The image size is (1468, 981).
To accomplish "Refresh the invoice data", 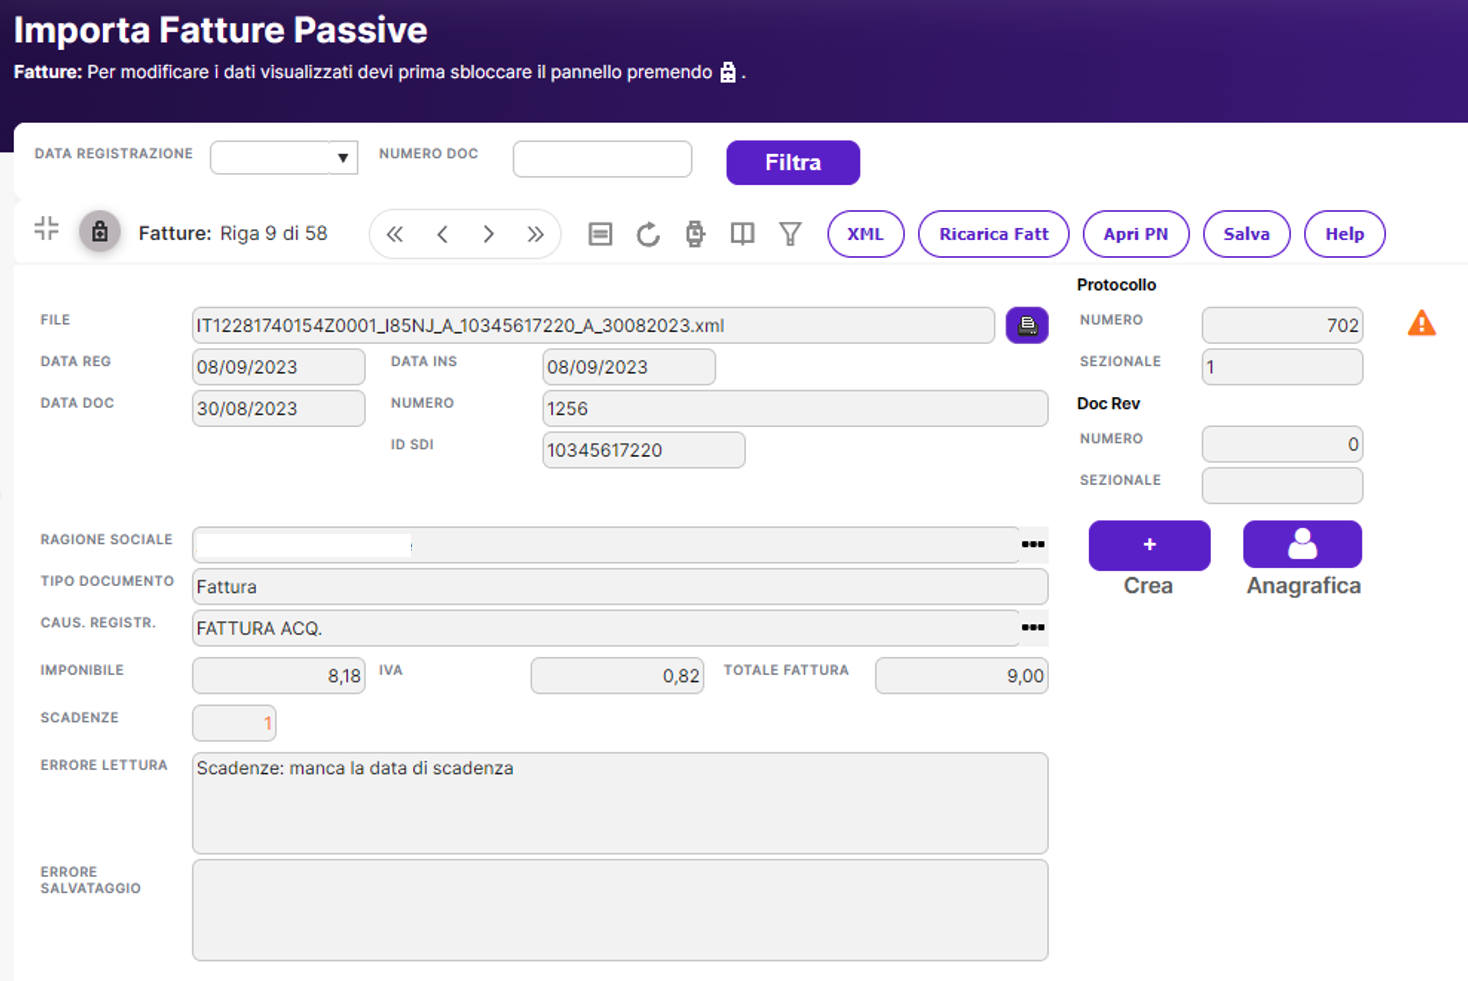I will [x=648, y=234].
